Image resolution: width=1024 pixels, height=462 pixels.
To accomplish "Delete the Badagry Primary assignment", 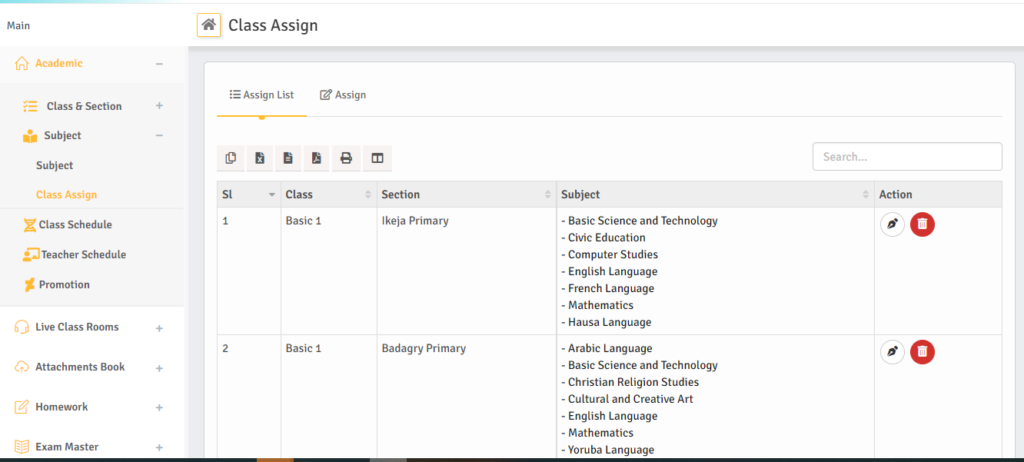I will coord(922,352).
